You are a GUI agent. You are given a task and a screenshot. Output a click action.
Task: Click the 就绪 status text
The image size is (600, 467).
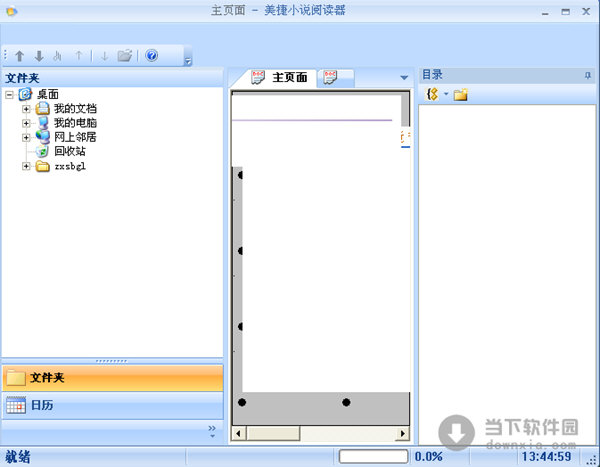click(18, 457)
